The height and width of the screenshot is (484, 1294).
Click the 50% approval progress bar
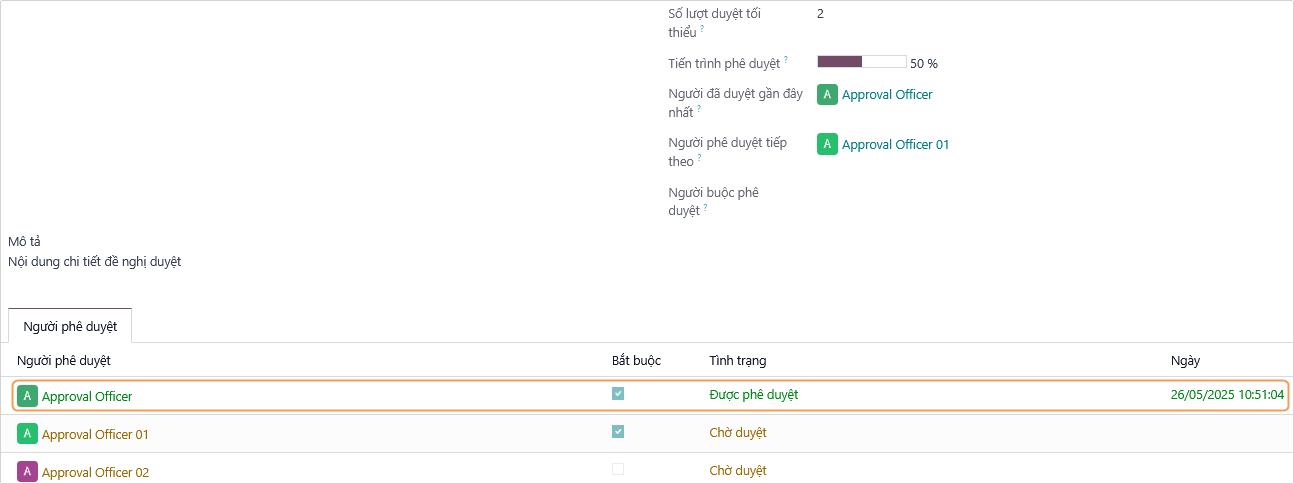tap(861, 62)
